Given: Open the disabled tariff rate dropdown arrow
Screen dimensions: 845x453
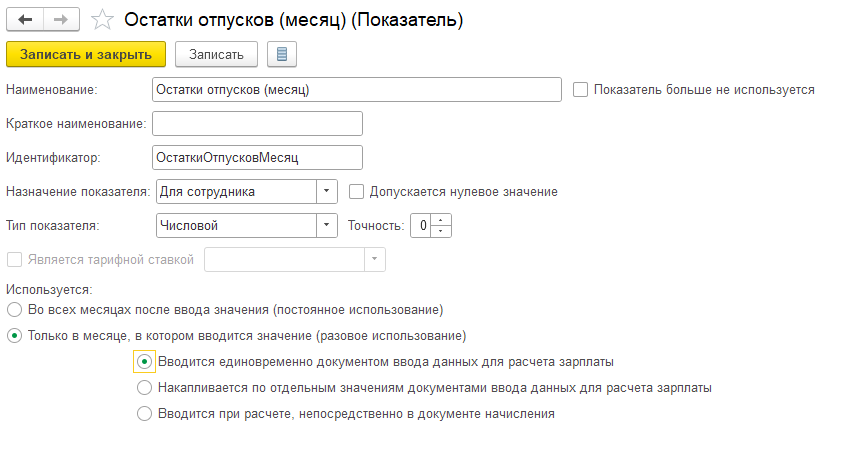Looking at the screenshot, I should tap(375, 260).
